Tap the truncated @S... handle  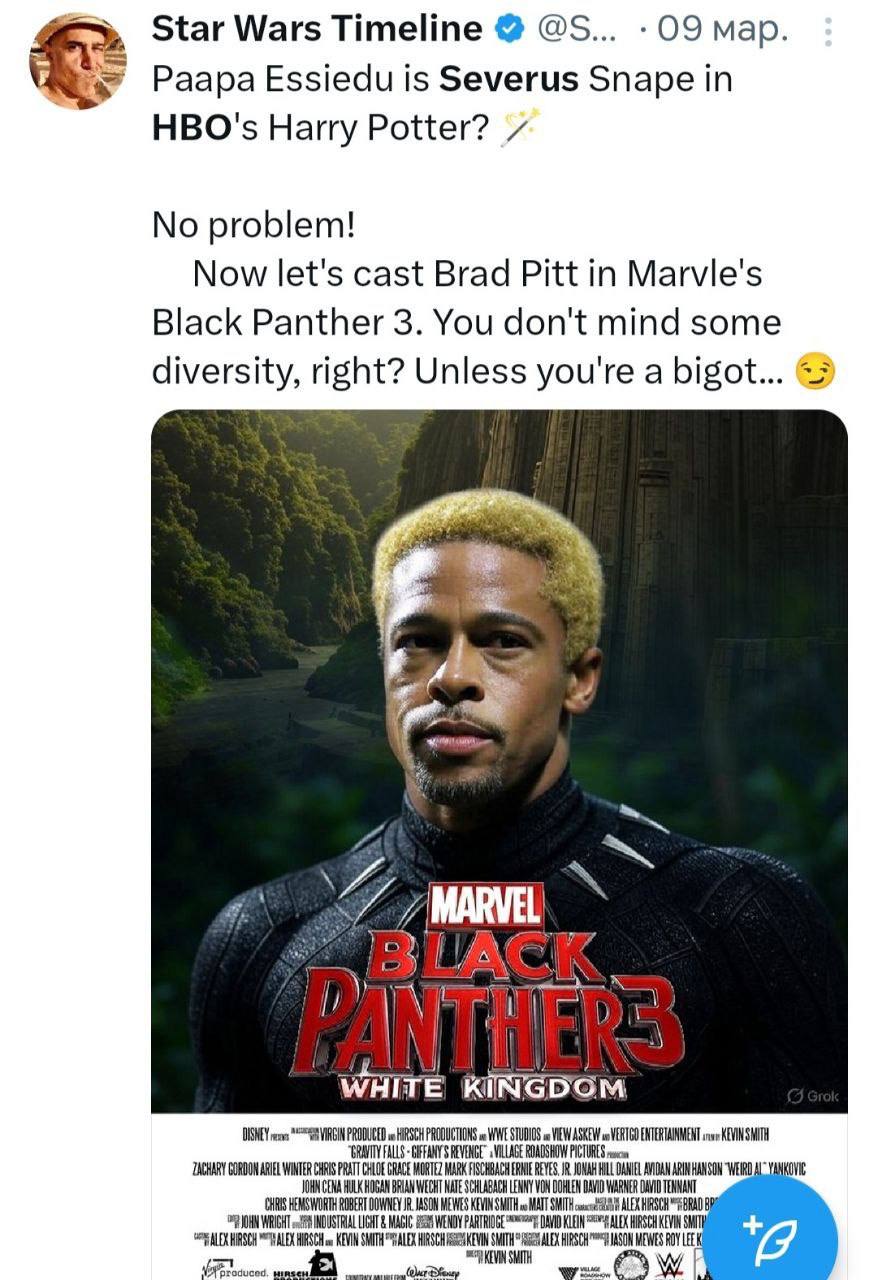(x=578, y=31)
